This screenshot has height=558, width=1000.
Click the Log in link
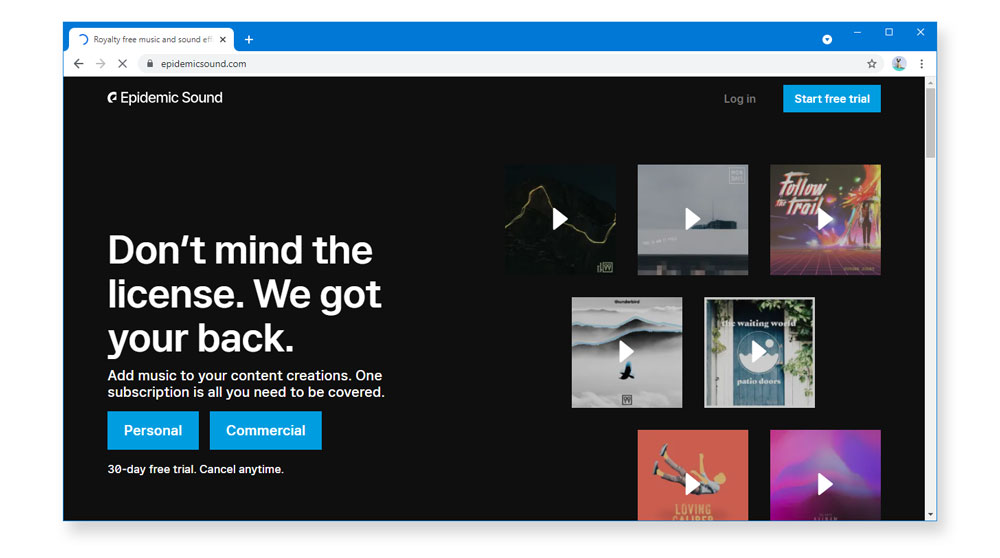(740, 99)
